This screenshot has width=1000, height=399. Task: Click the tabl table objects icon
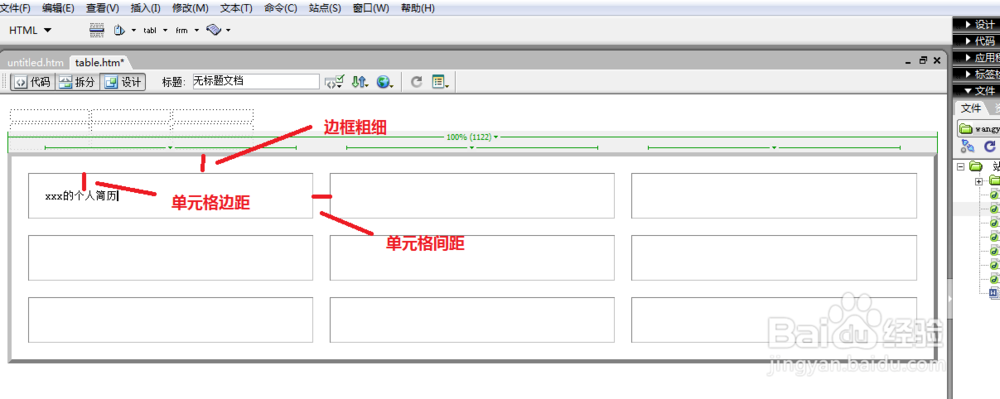tap(150, 30)
